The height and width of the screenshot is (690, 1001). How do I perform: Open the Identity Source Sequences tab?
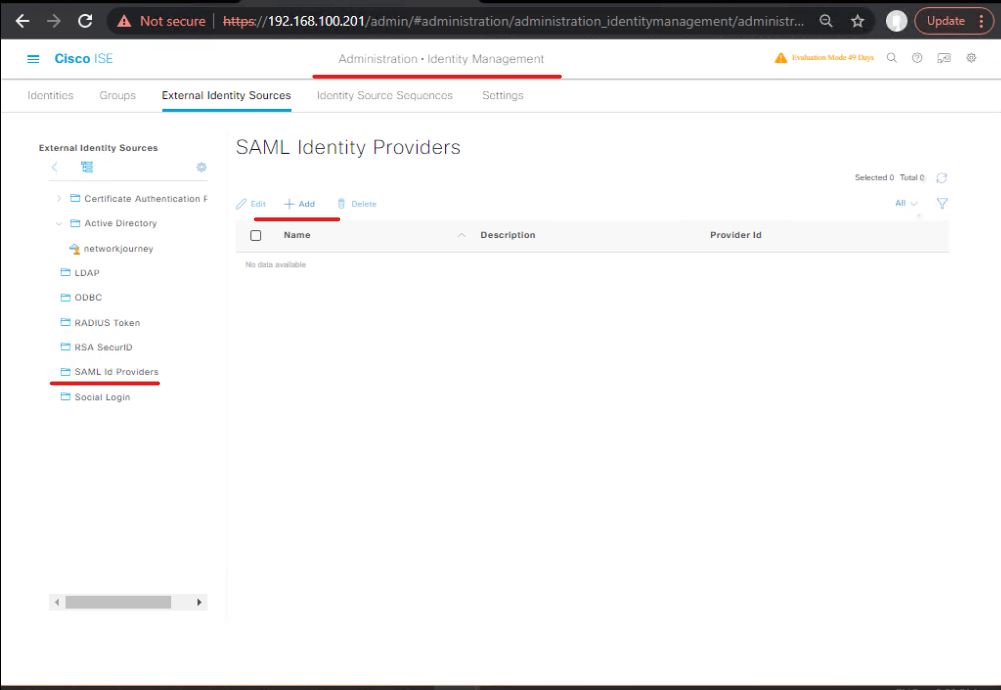pos(384,95)
